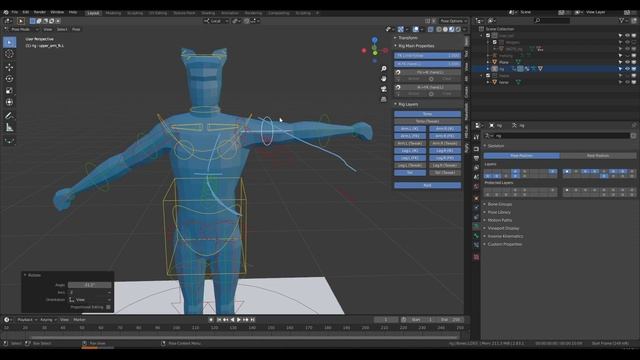Adjust the Angle field in Rotate panel

89,285
